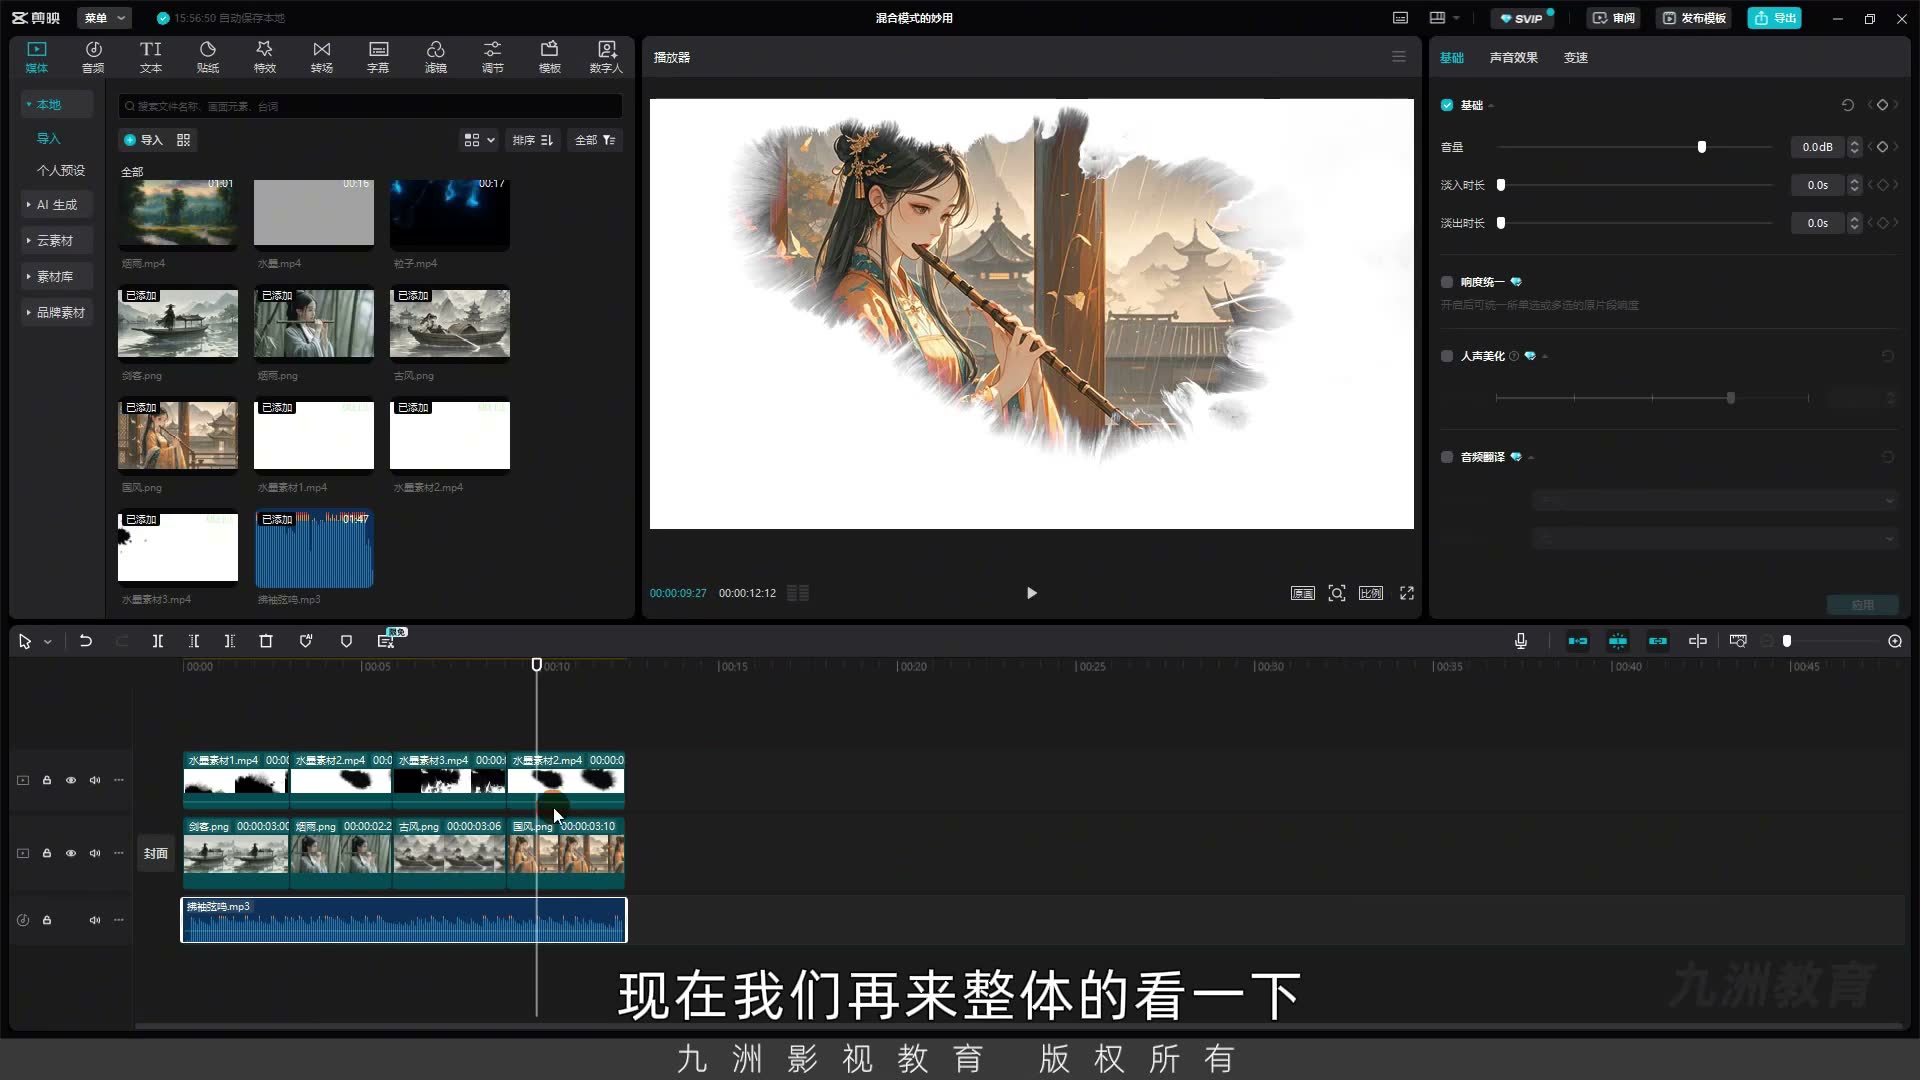Screen dimensions: 1920x1080
Task: Delete selected clip with trash icon
Action: [x=266, y=641]
